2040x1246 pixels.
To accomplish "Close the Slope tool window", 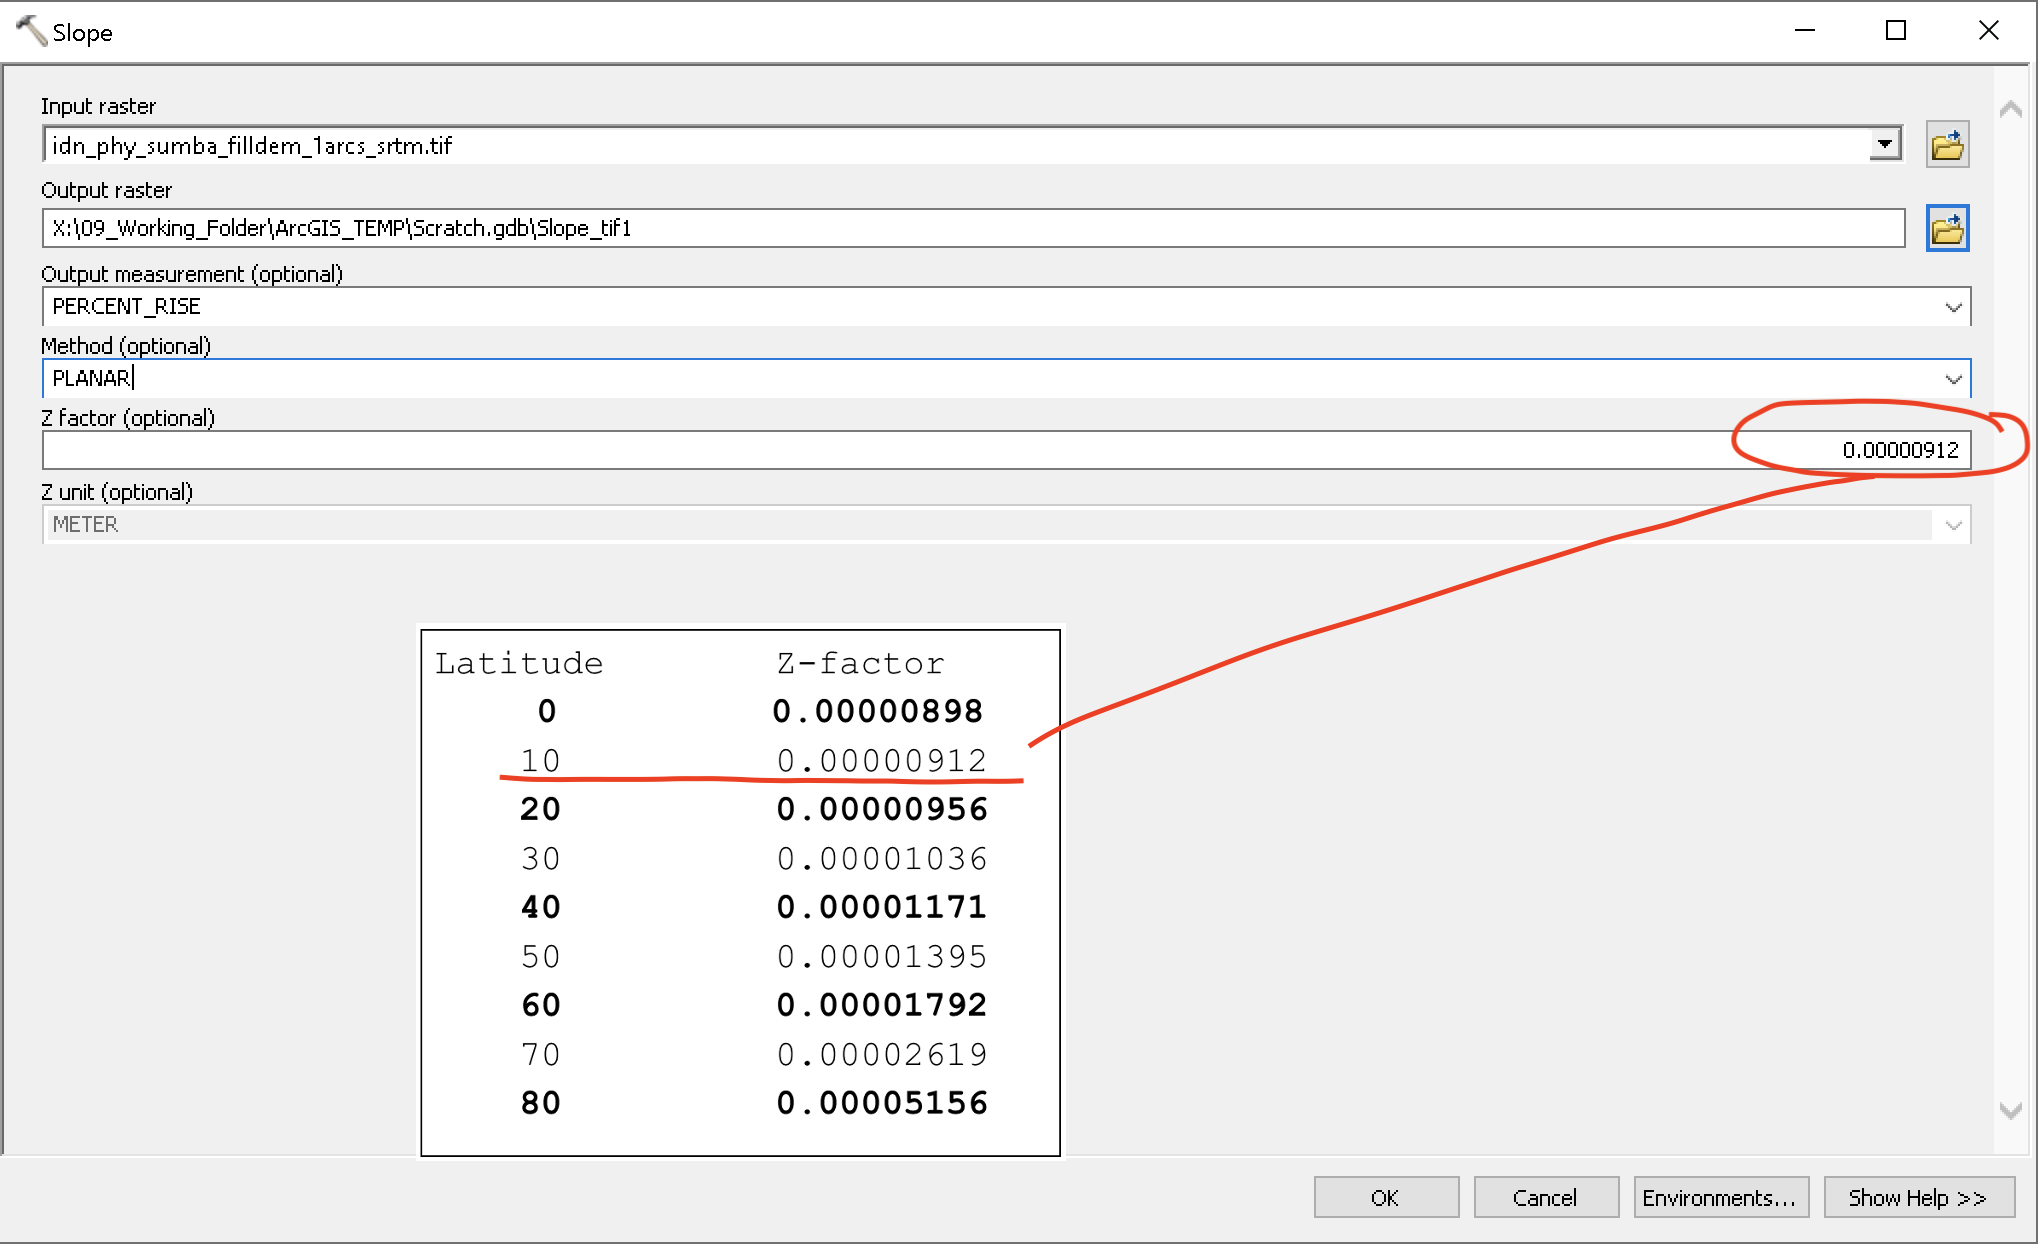I will (x=1988, y=31).
